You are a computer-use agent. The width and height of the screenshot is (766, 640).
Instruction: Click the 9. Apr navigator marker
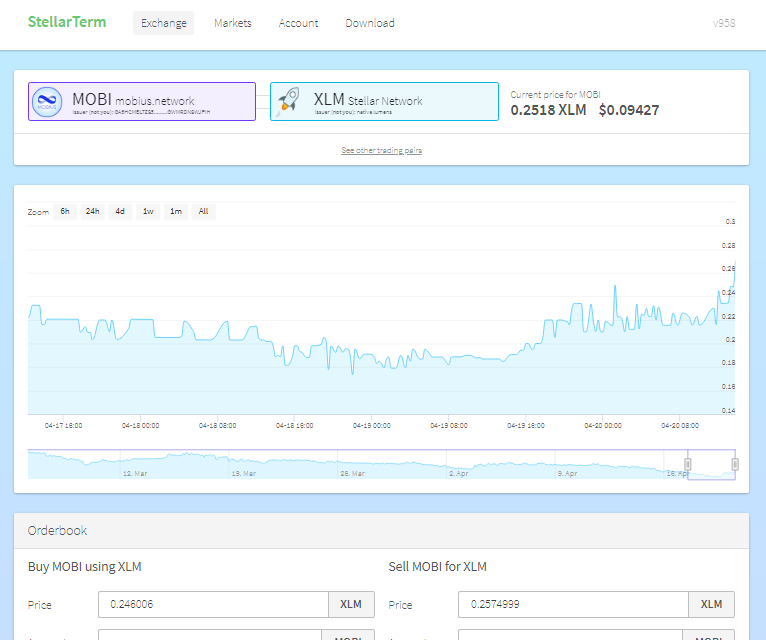568,473
